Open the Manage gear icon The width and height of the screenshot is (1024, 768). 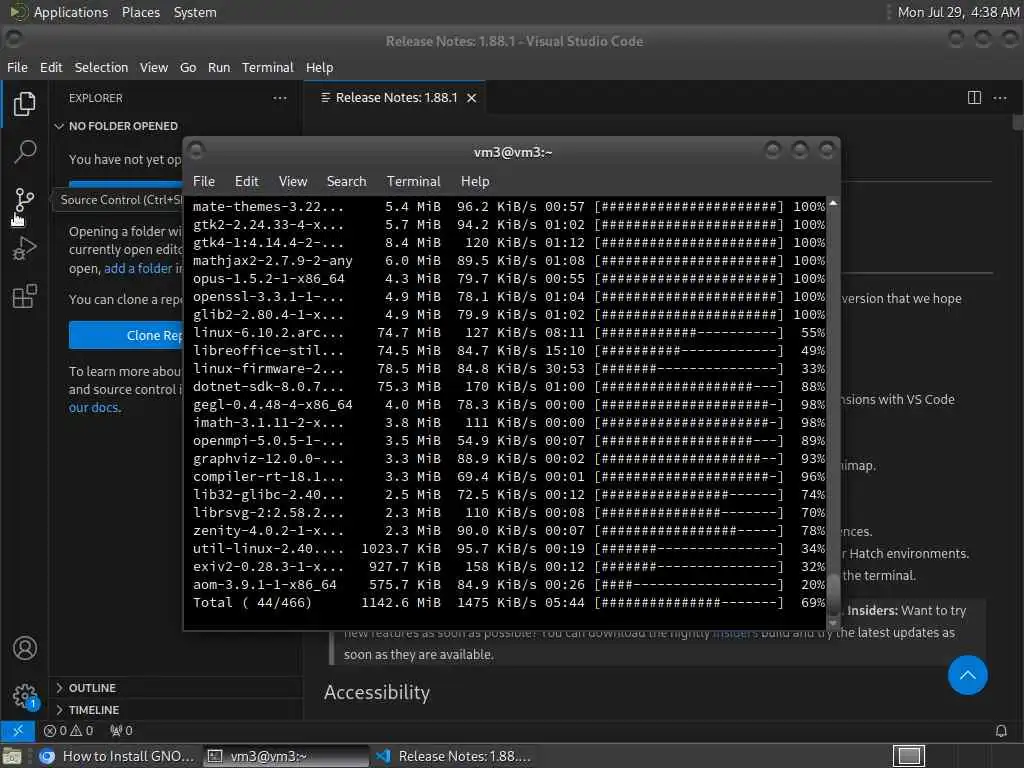[x=25, y=696]
